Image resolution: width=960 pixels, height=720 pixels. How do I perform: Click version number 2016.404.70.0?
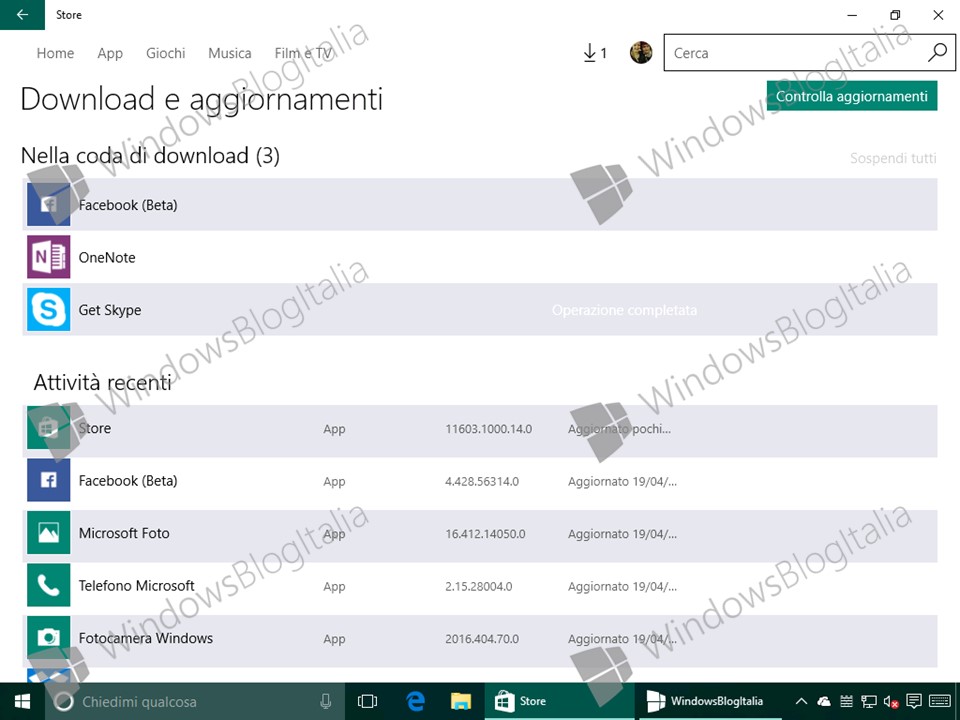coord(482,639)
